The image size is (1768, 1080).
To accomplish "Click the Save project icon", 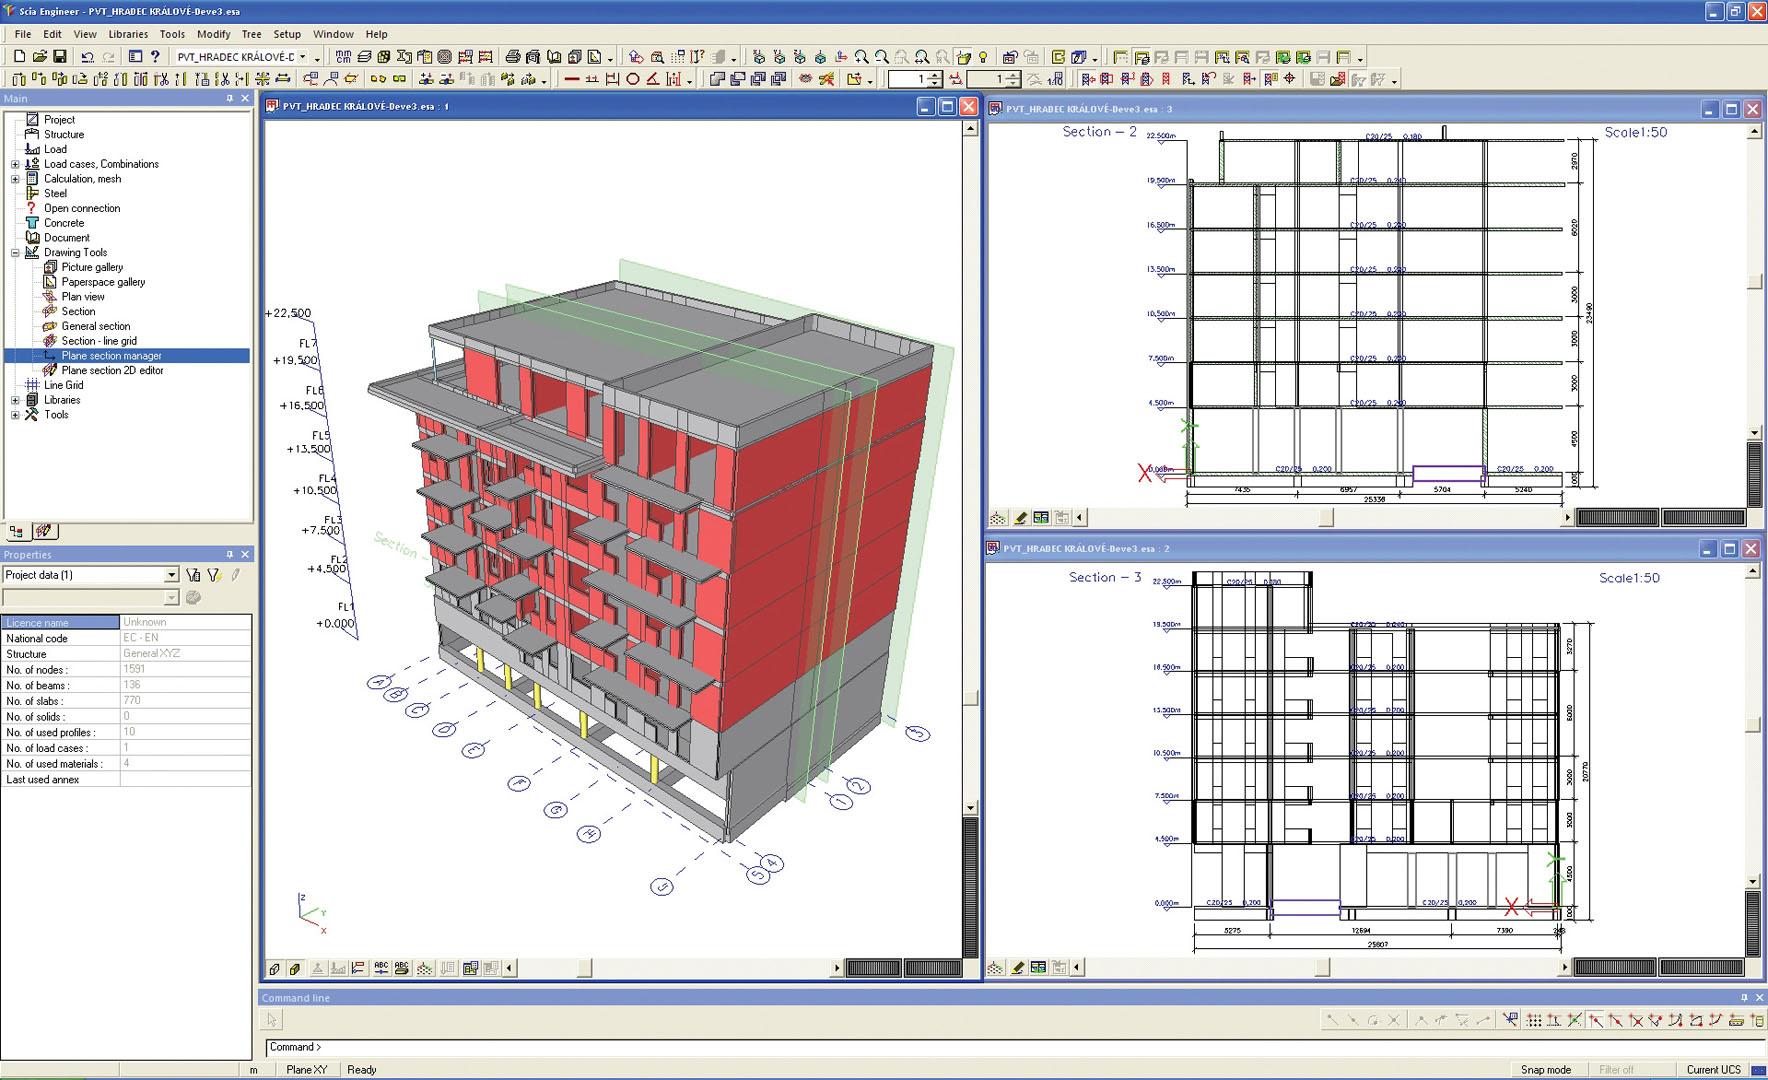I will click(60, 57).
